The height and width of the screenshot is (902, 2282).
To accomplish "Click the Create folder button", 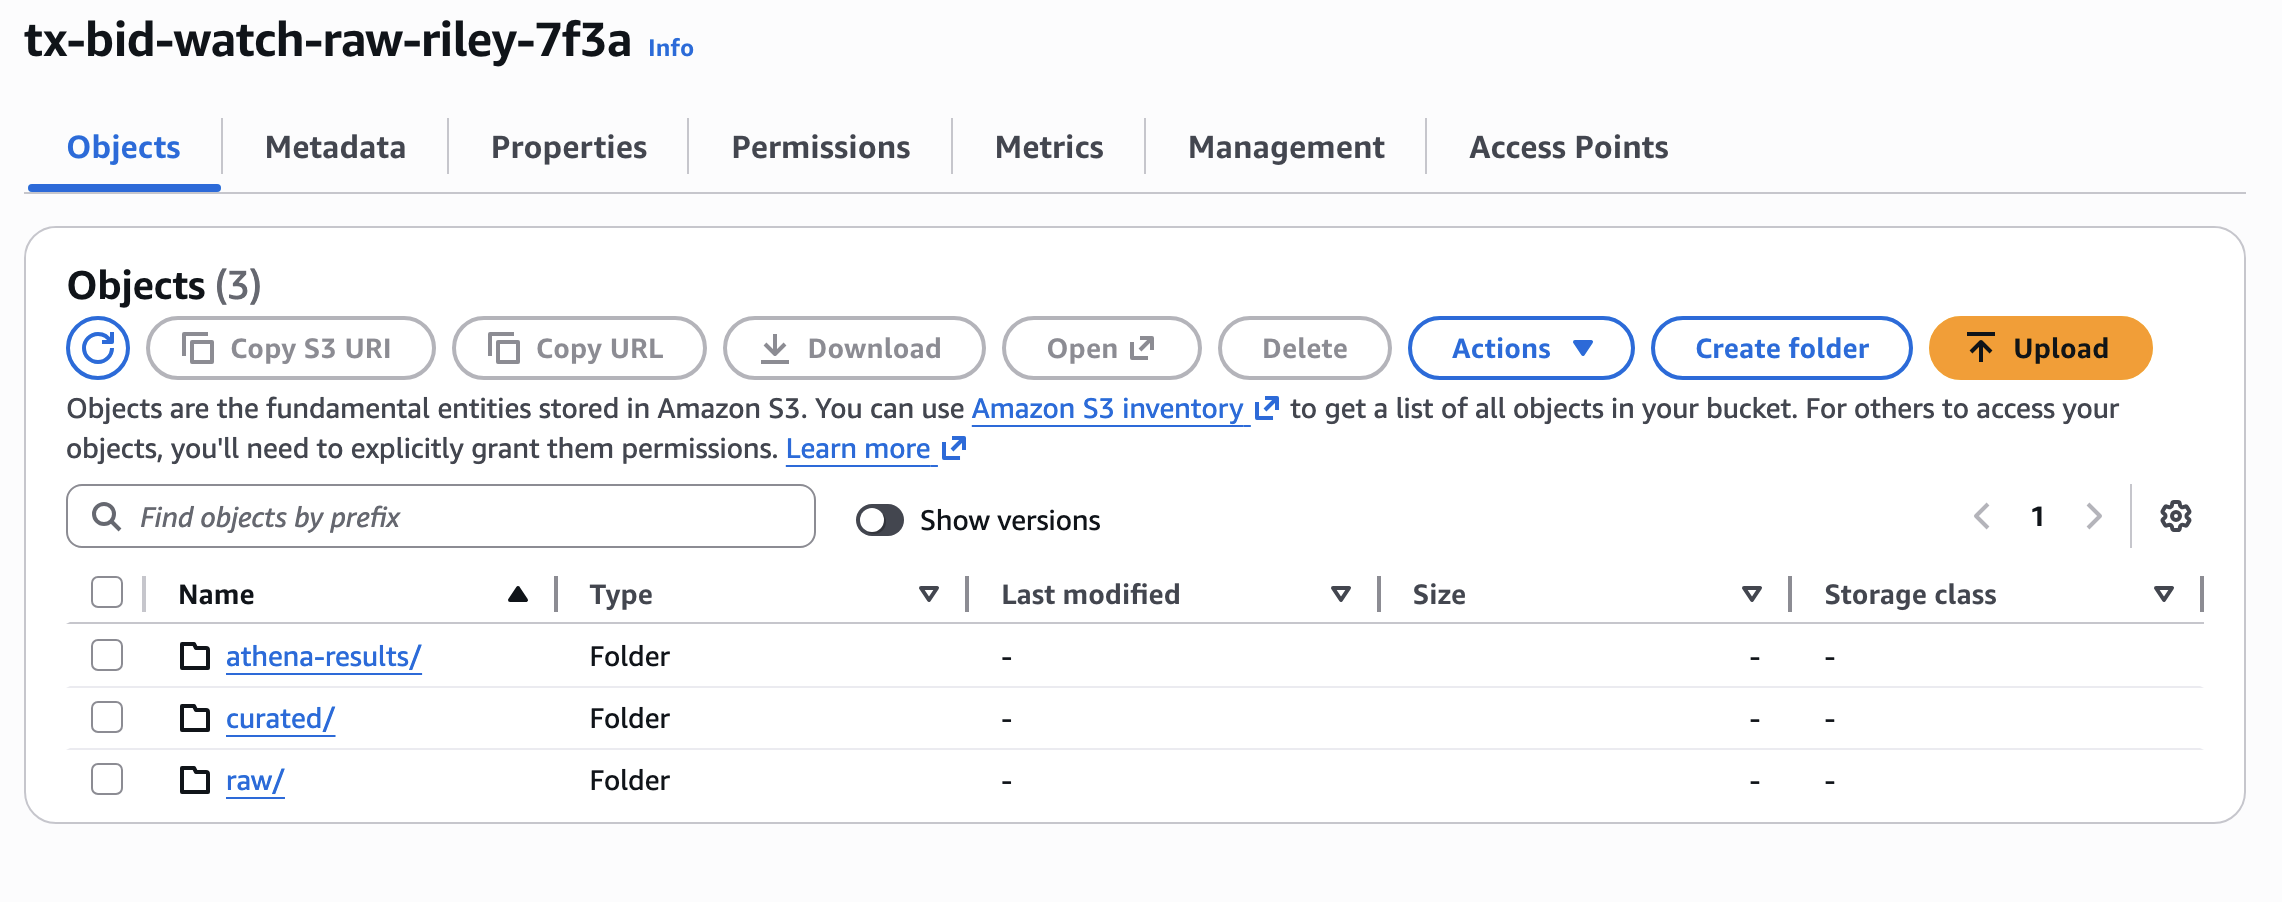I will (x=1780, y=348).
